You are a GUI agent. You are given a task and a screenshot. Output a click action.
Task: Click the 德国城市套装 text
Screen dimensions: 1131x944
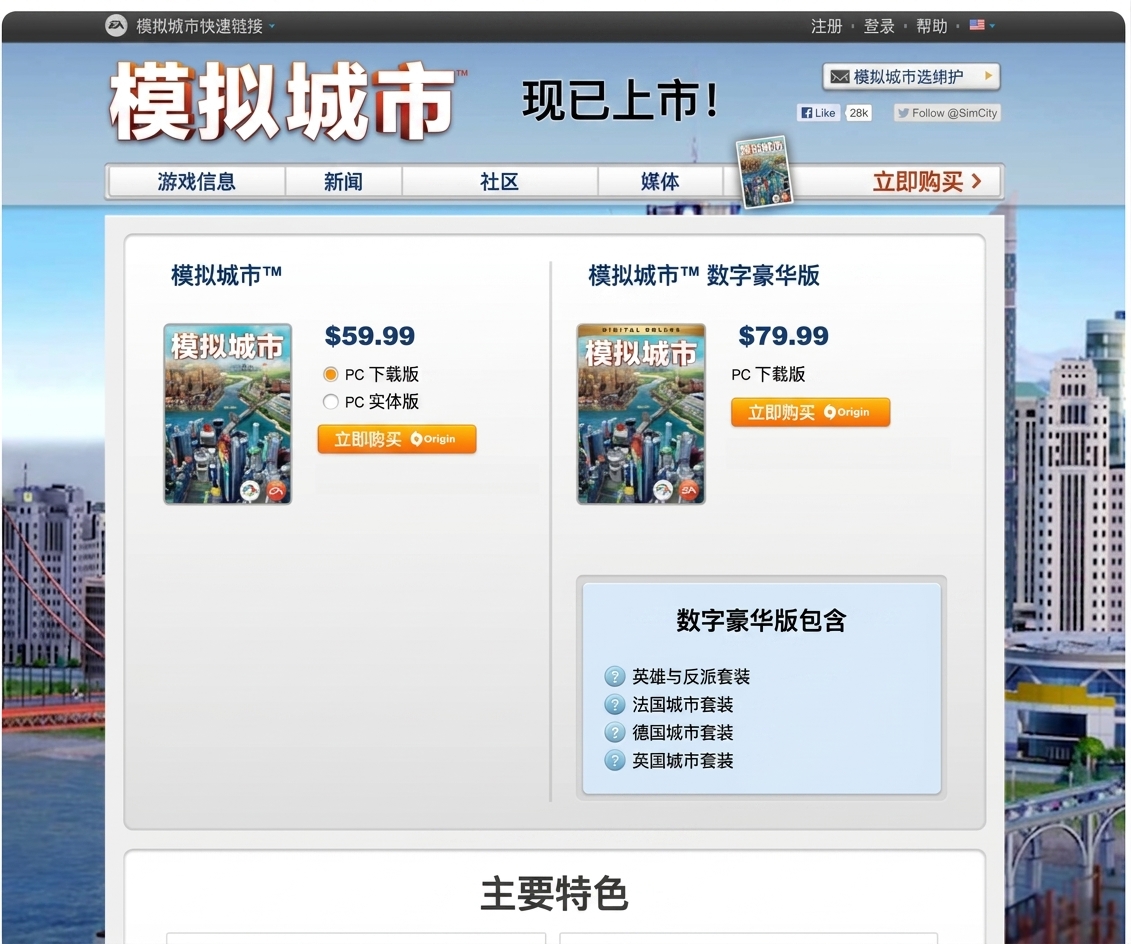(x=682, y=733)
